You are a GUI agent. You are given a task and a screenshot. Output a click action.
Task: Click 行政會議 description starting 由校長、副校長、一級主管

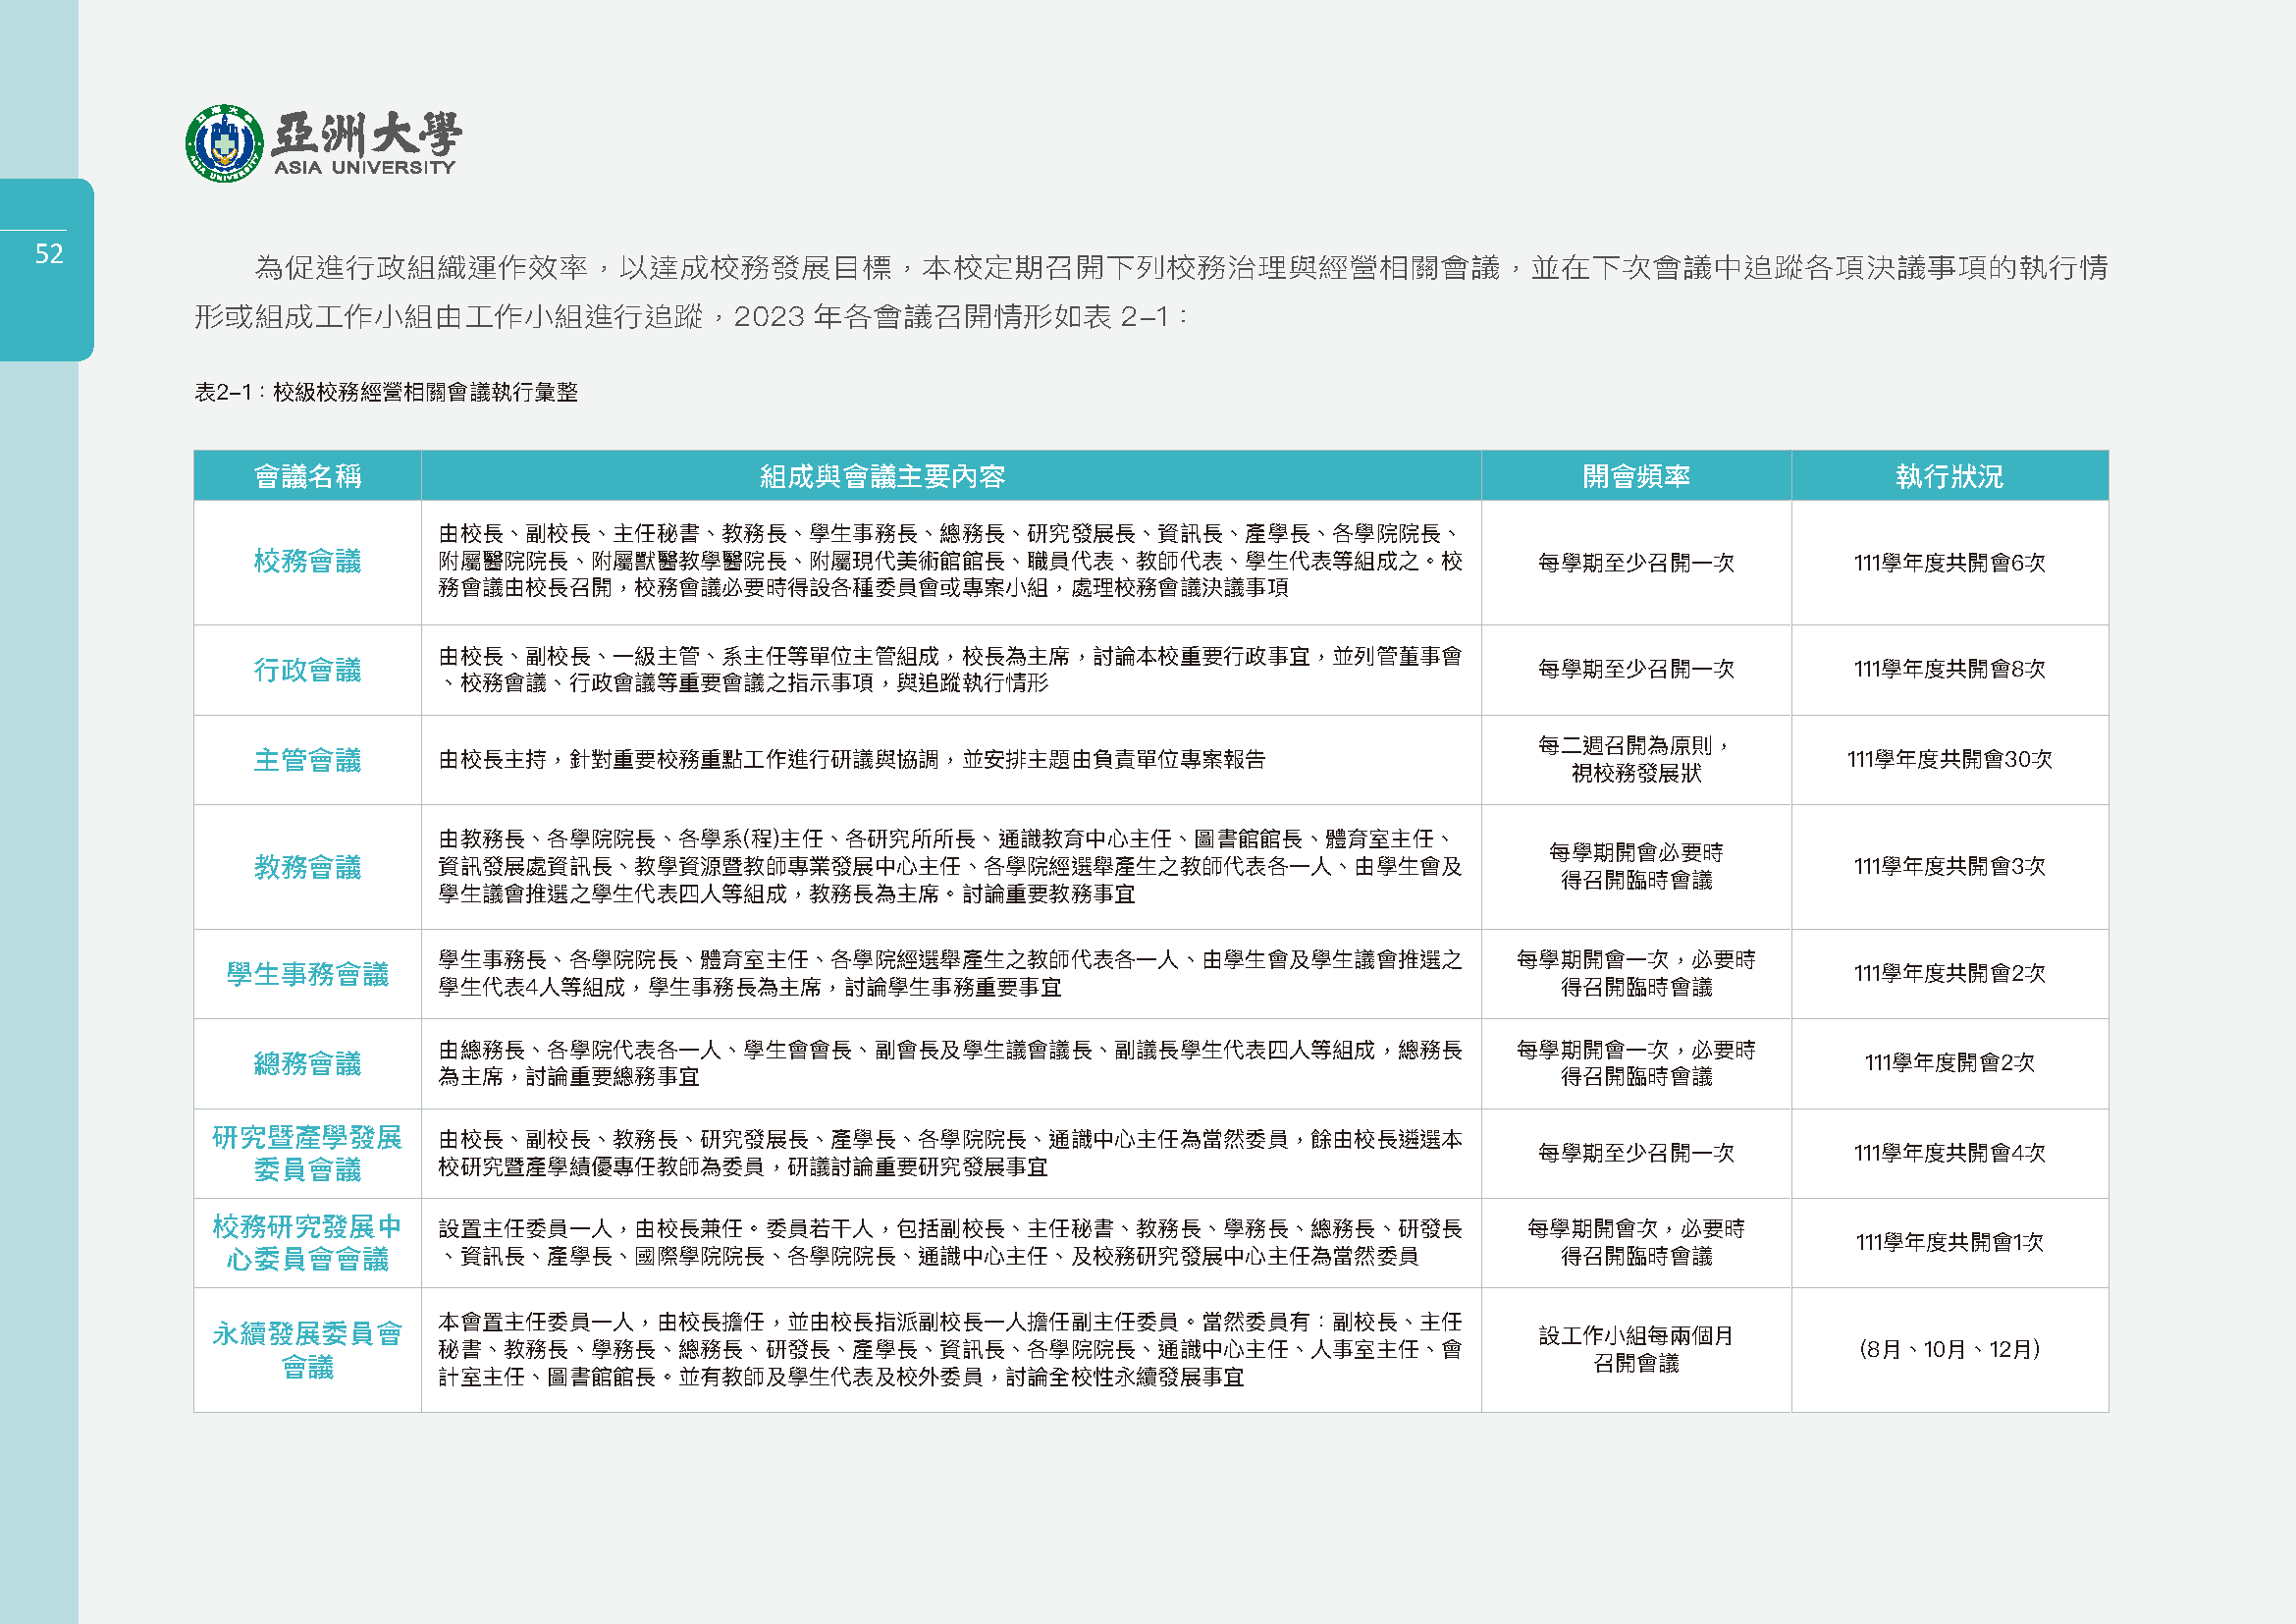(x=951, y=669)
